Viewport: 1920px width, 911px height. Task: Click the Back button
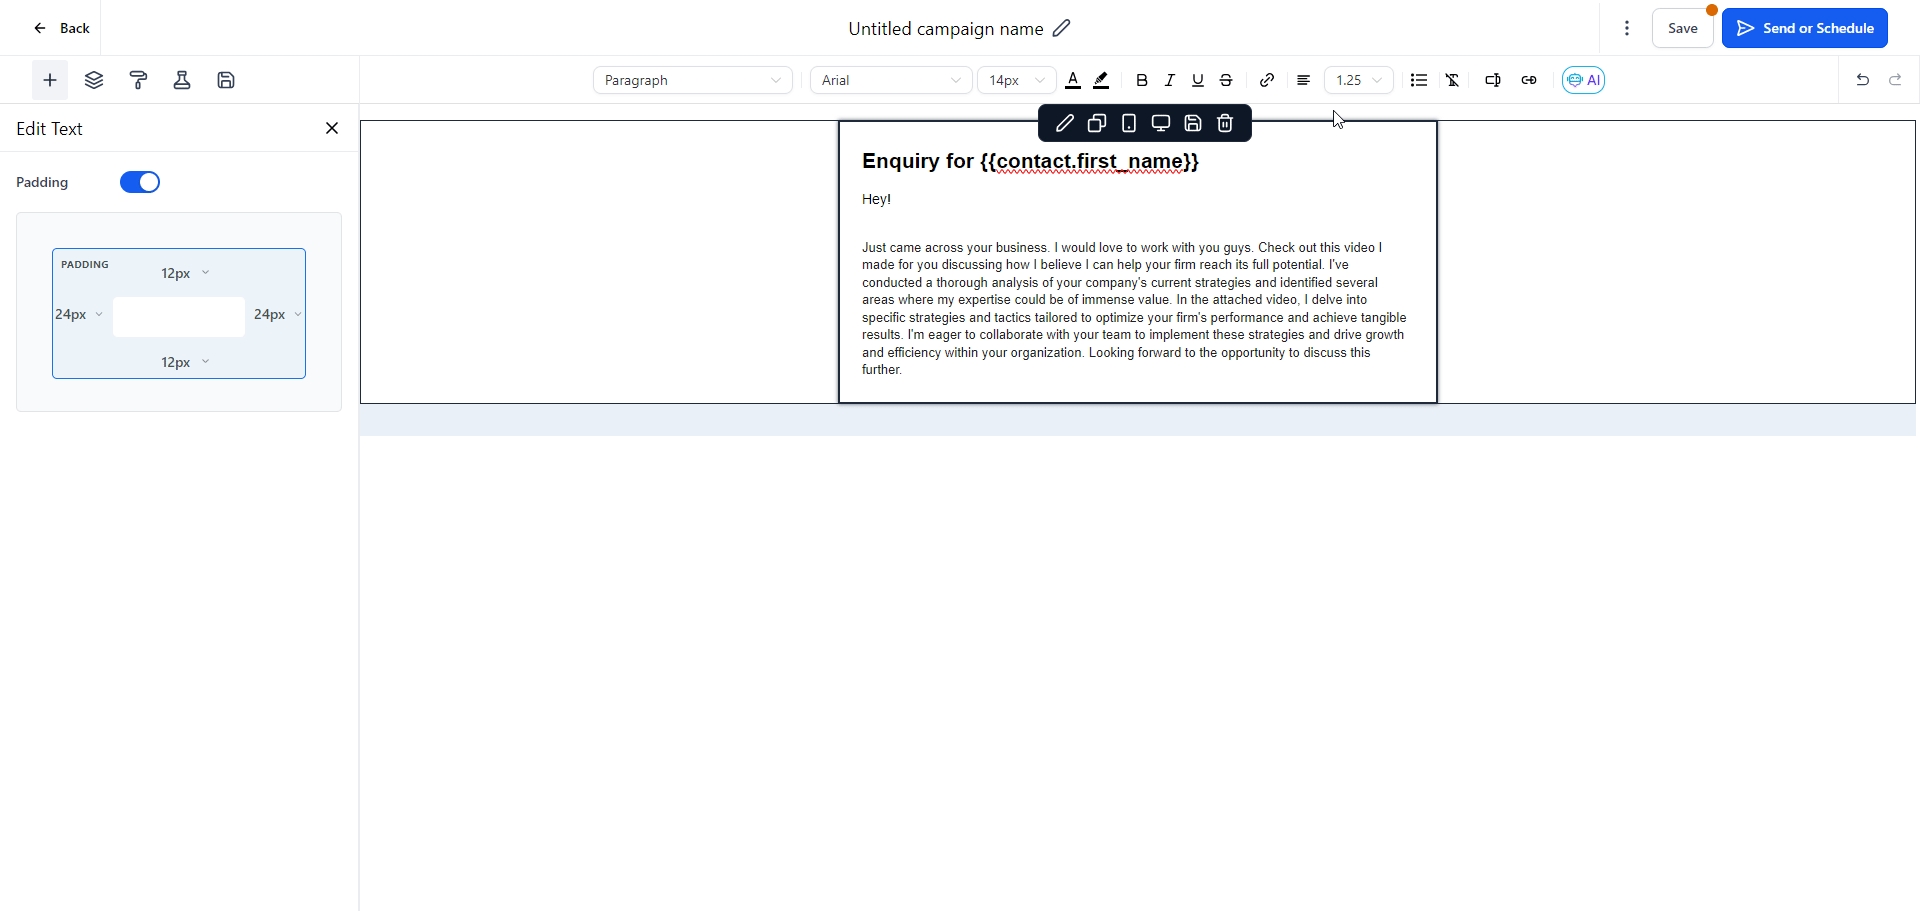point(62,29)
